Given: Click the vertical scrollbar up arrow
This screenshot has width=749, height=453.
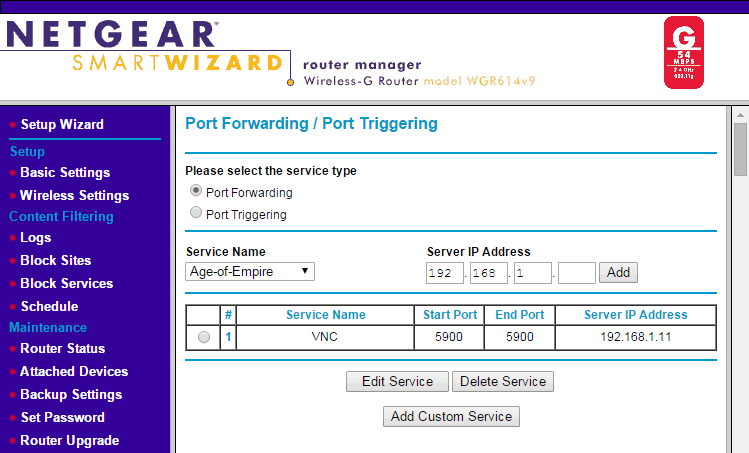Looking at the screenshot, I should coord(740,117).
